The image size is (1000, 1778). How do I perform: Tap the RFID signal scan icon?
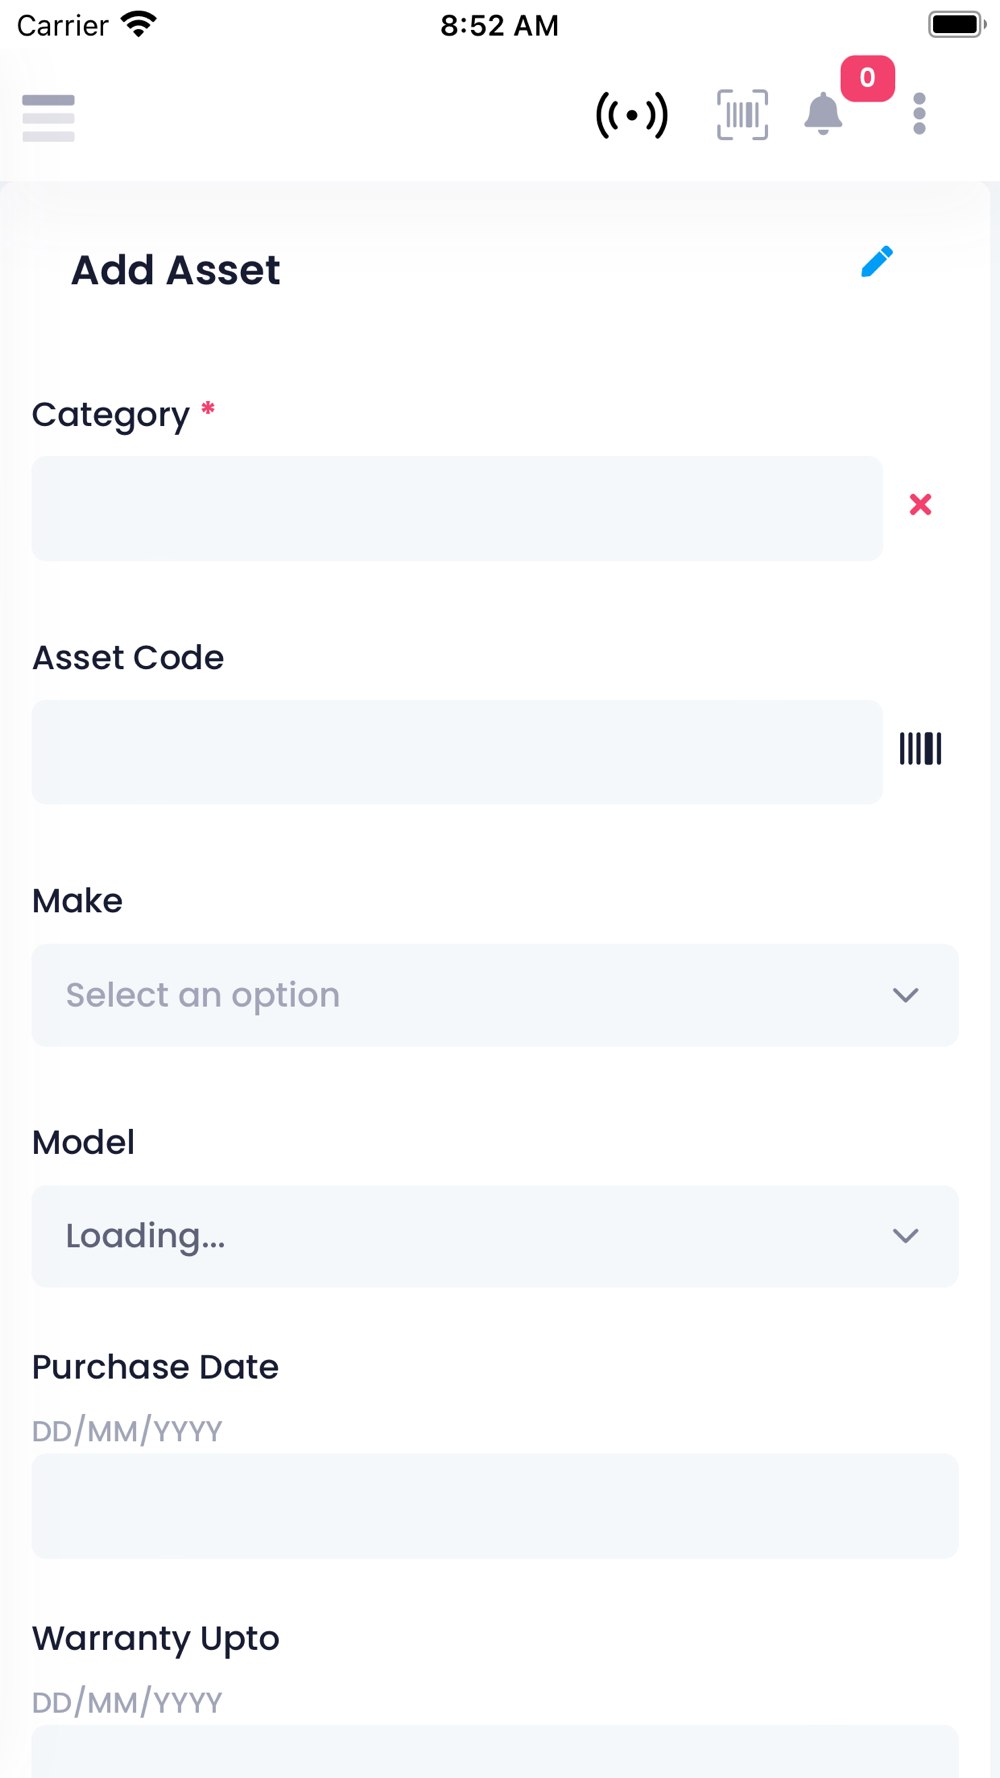[x=632, y=115]
